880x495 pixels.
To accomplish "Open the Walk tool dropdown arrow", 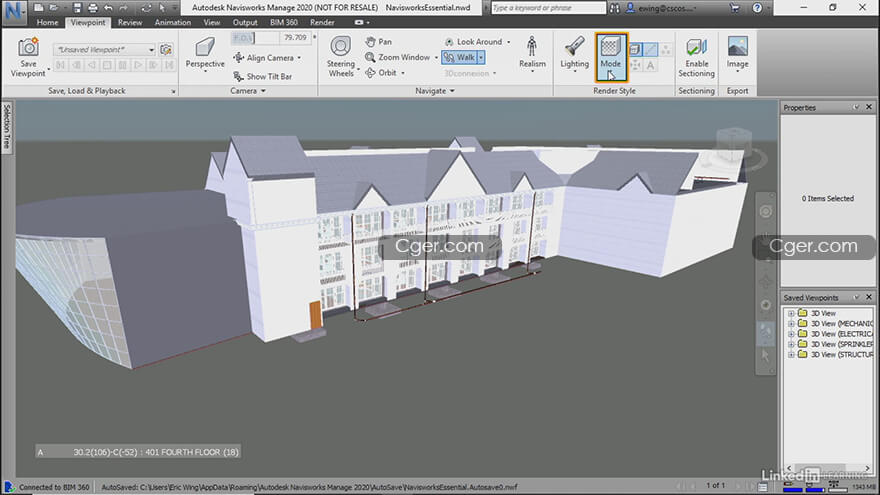I will pos(481,57).
